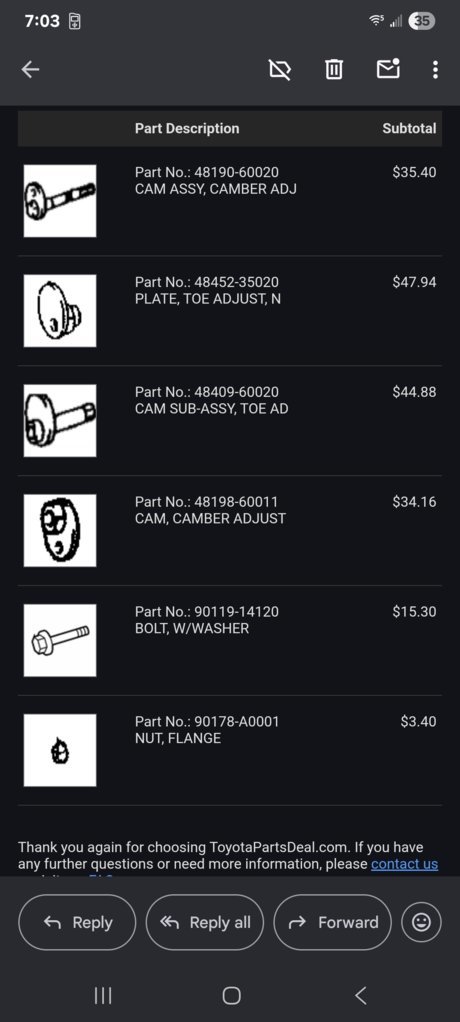The height and width of the screenshot is (1022, 460).
Task: Open the contact us link
Action: coord(405,864)
